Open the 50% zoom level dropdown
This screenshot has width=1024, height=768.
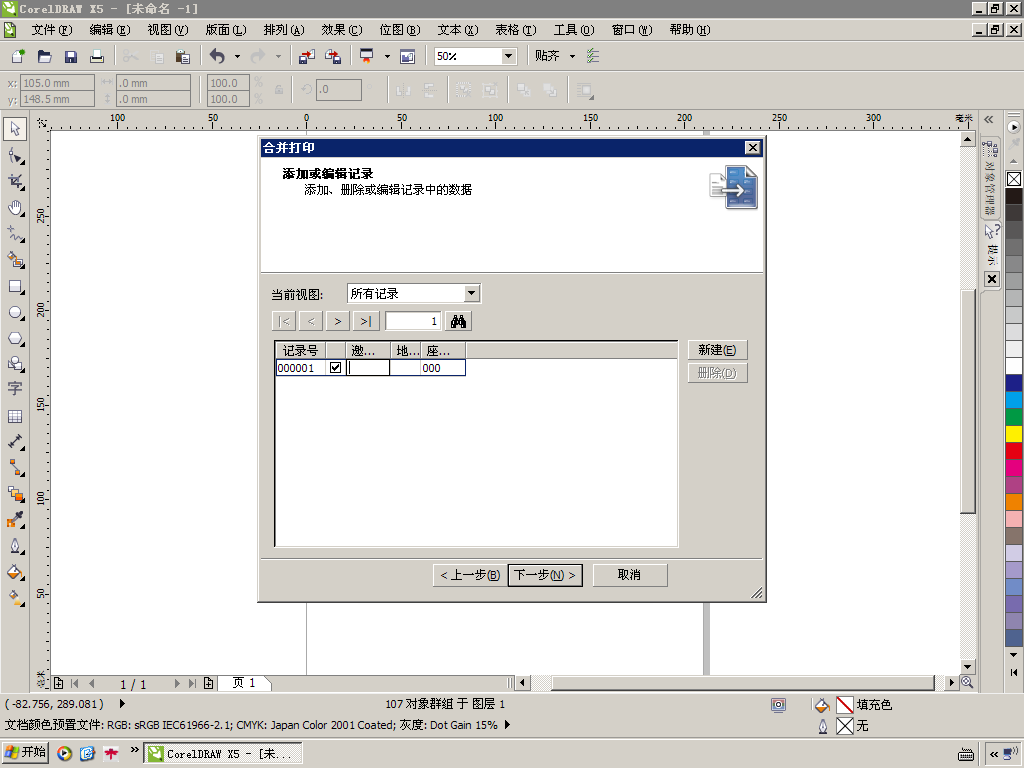click(x=509, y=56)
